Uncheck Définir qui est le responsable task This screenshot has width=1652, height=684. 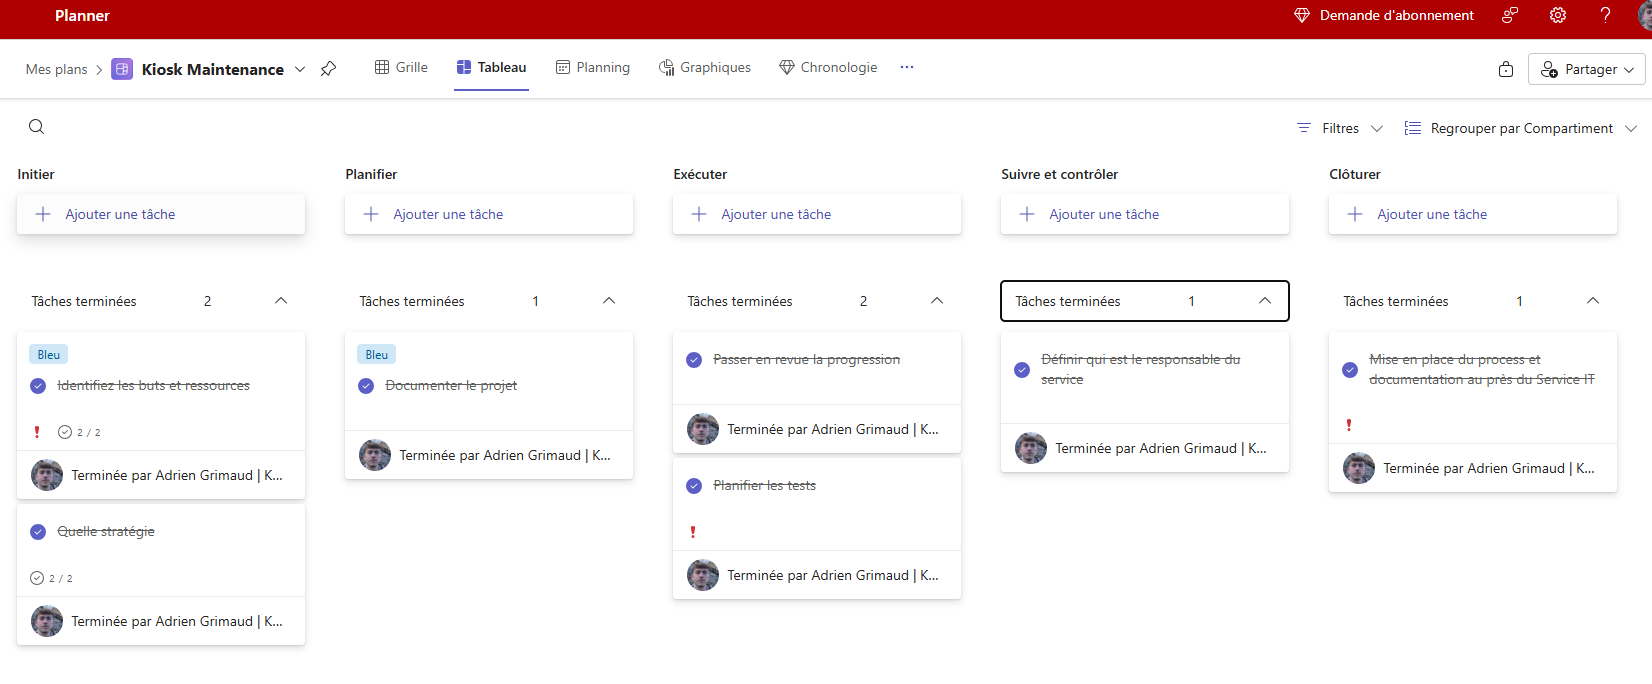point(1022,370)
